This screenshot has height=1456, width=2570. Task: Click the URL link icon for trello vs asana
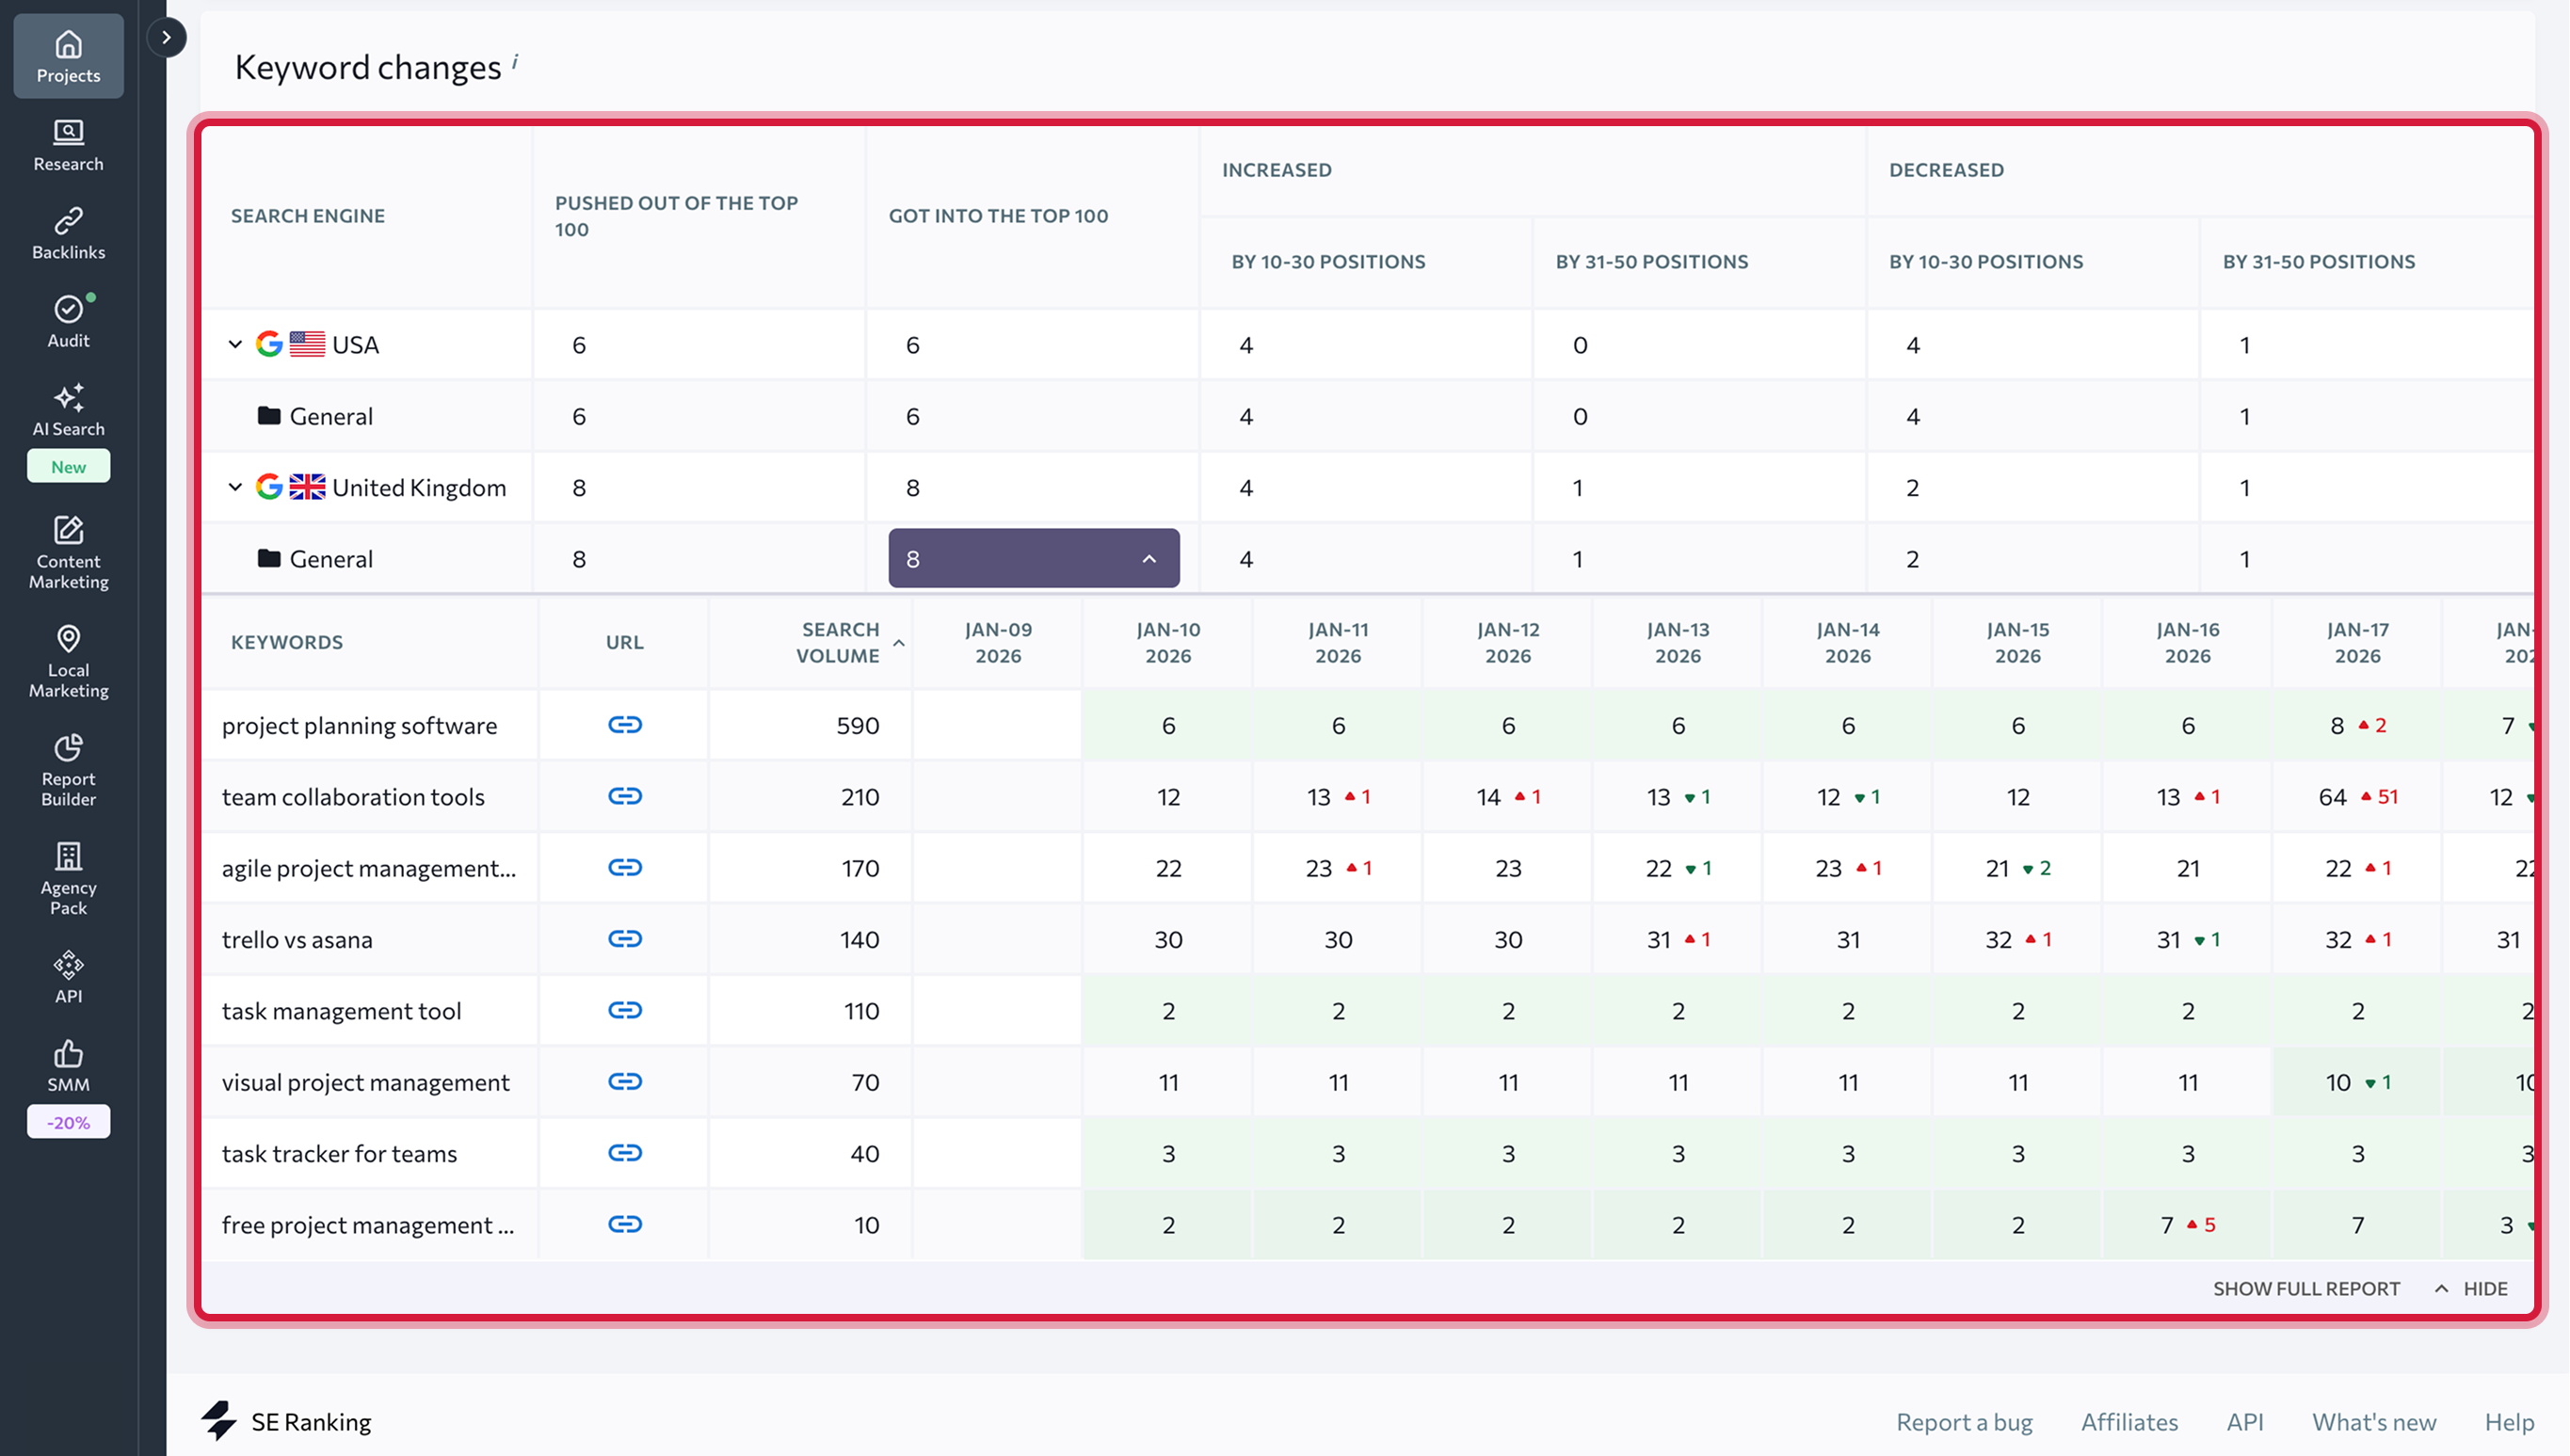point(624,939)
